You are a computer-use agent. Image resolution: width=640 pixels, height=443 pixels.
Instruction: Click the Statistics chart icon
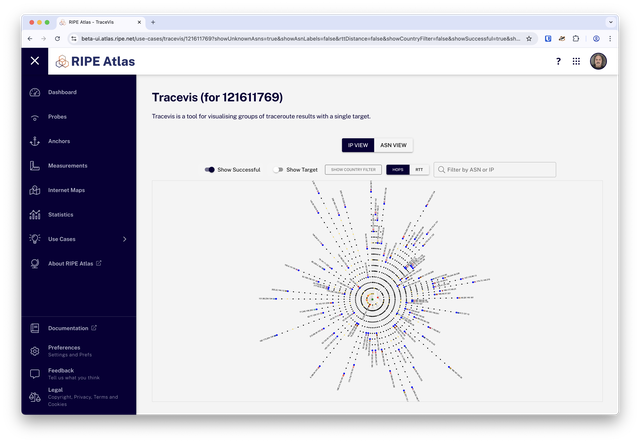35,215
